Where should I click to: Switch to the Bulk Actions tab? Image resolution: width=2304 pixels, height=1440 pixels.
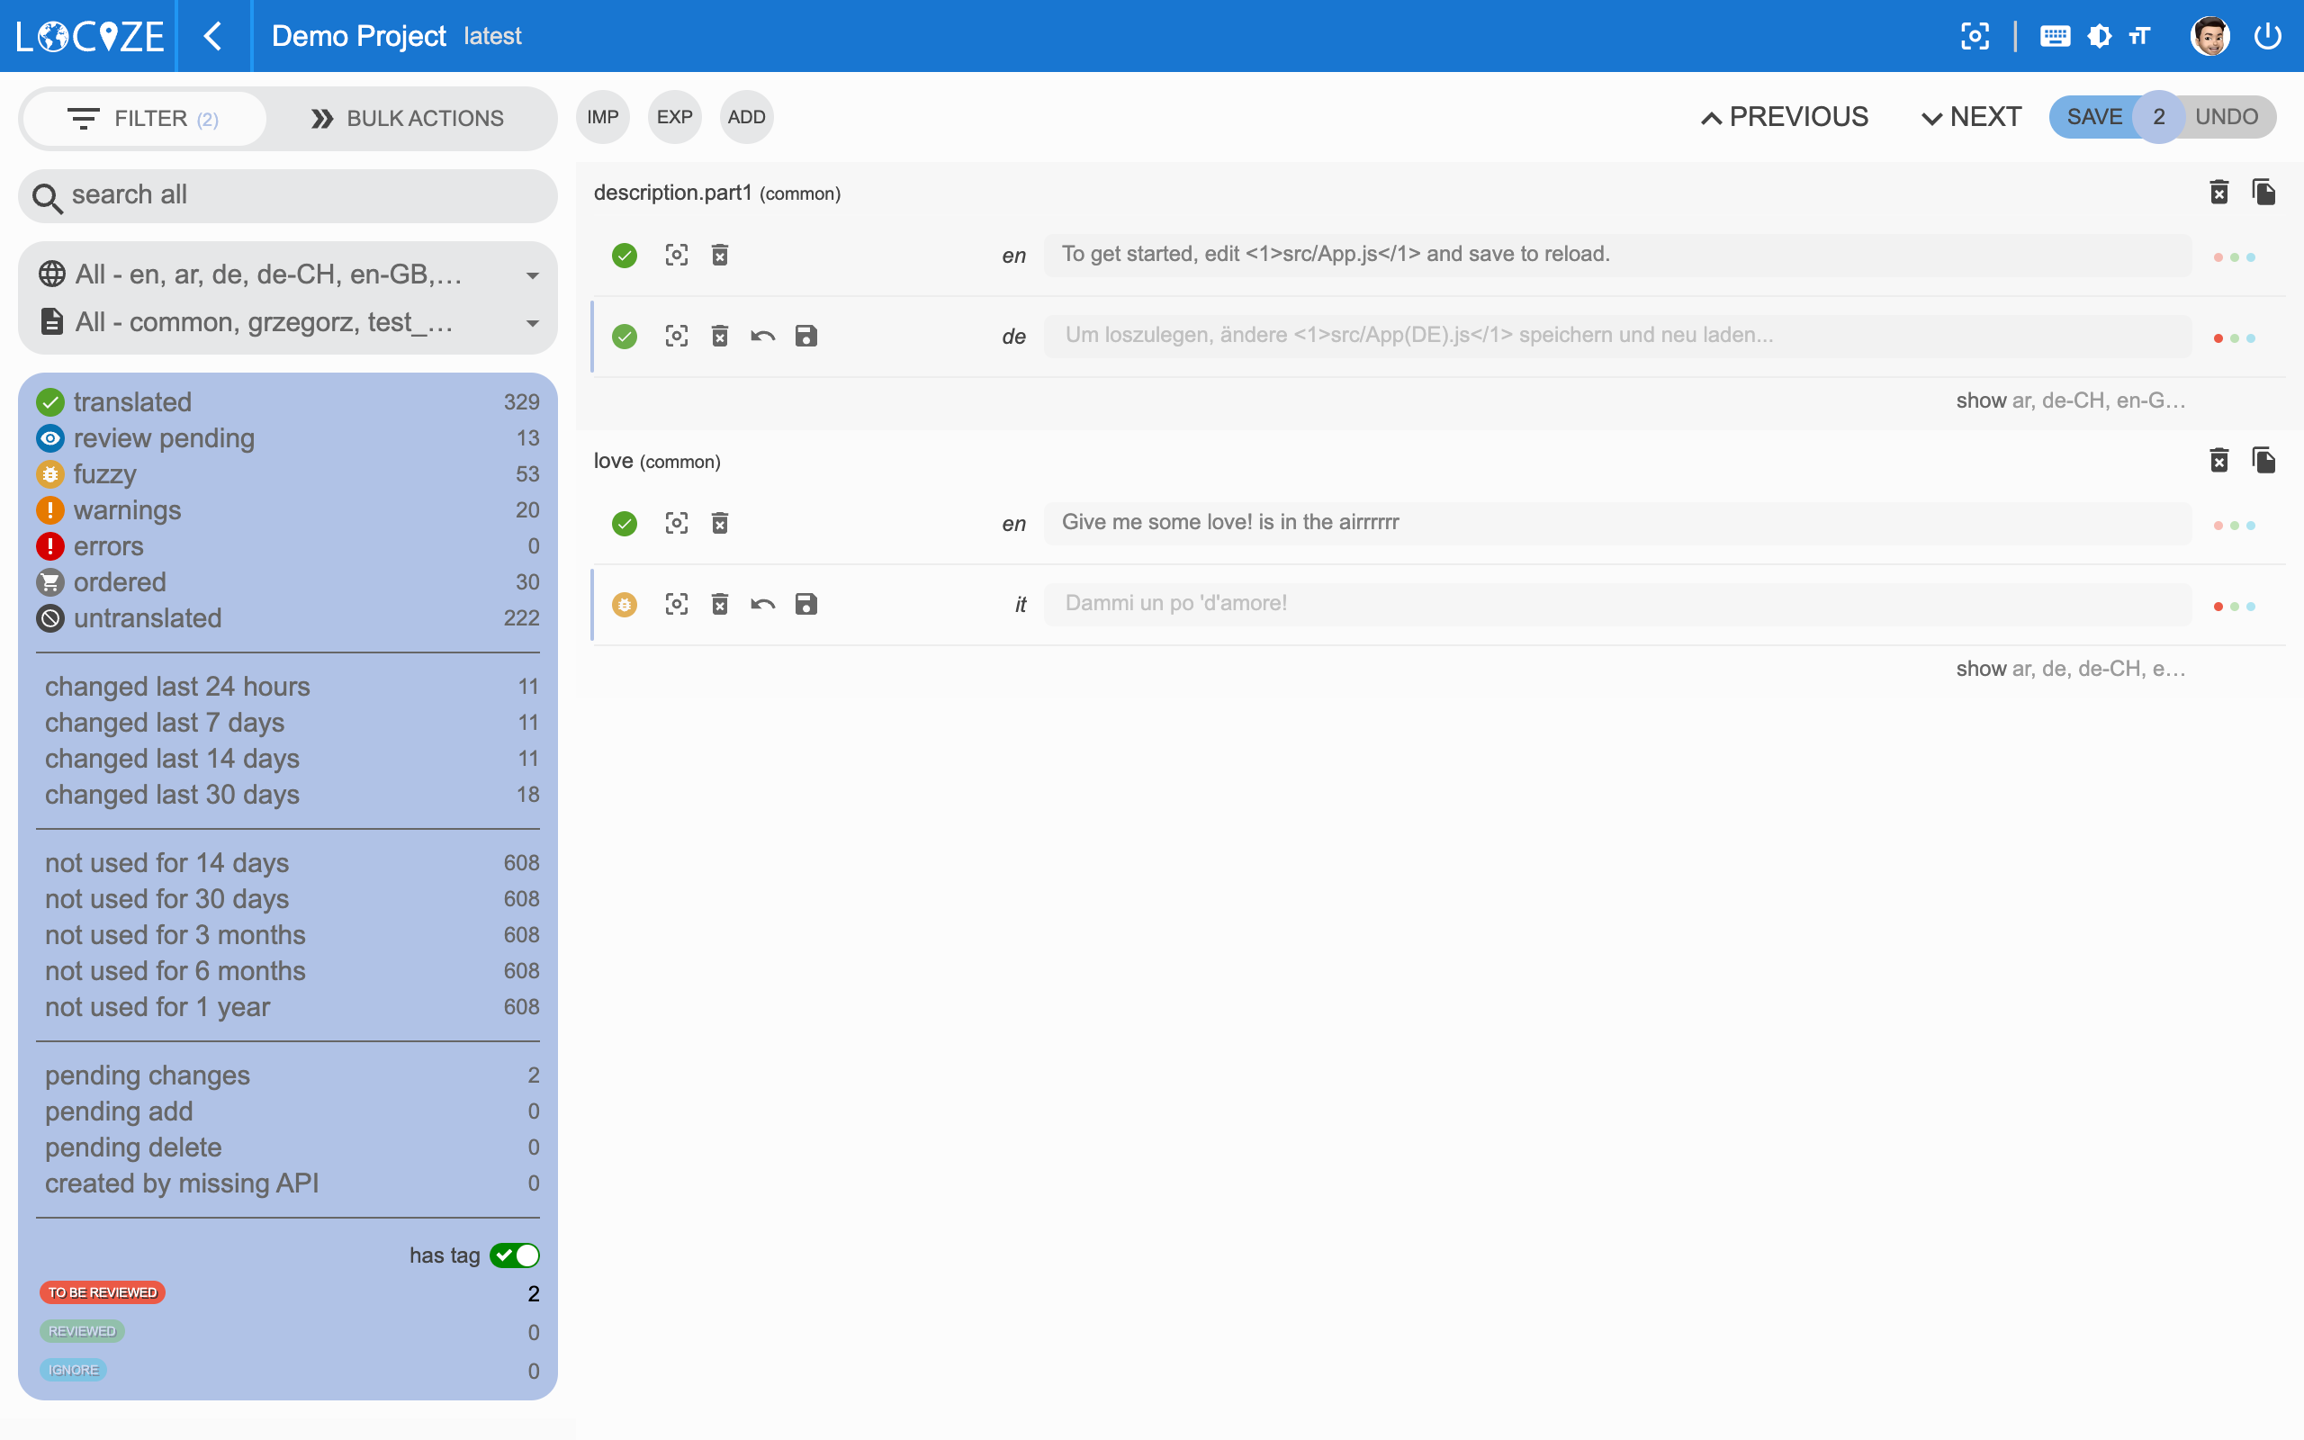(407, 118)
